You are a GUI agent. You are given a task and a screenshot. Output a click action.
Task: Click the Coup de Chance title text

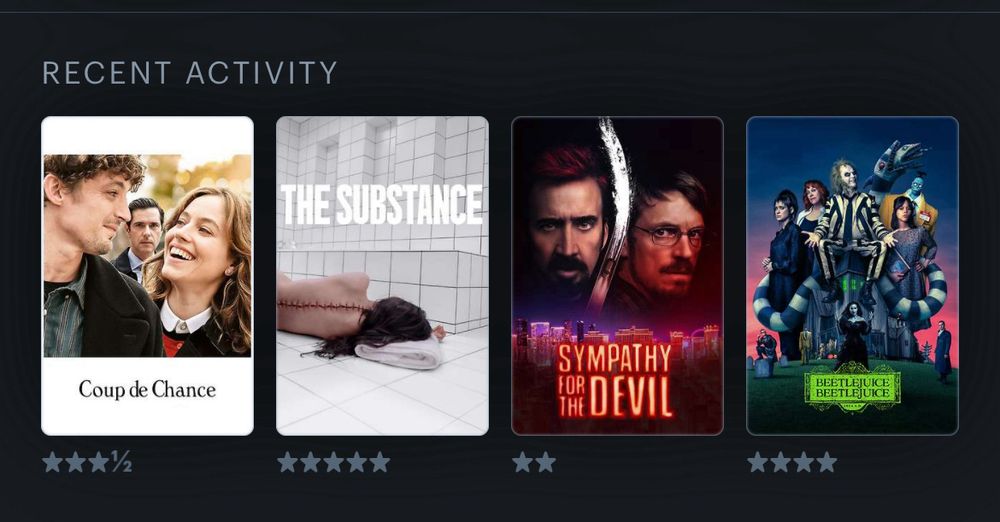(x=147, y=389)
